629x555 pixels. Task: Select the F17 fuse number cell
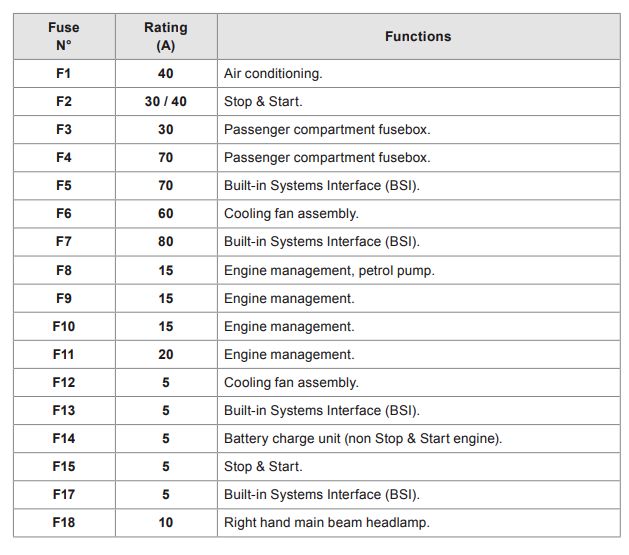63,494
